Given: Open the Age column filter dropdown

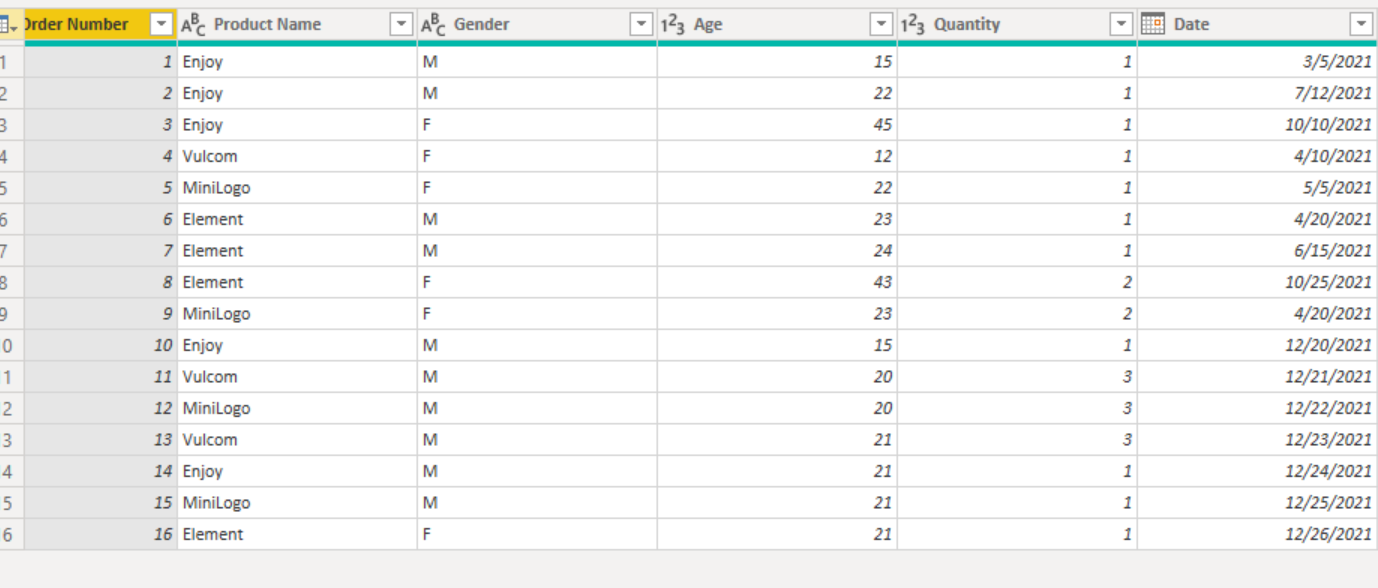Looking at the screenshot, I should [881, 25].
